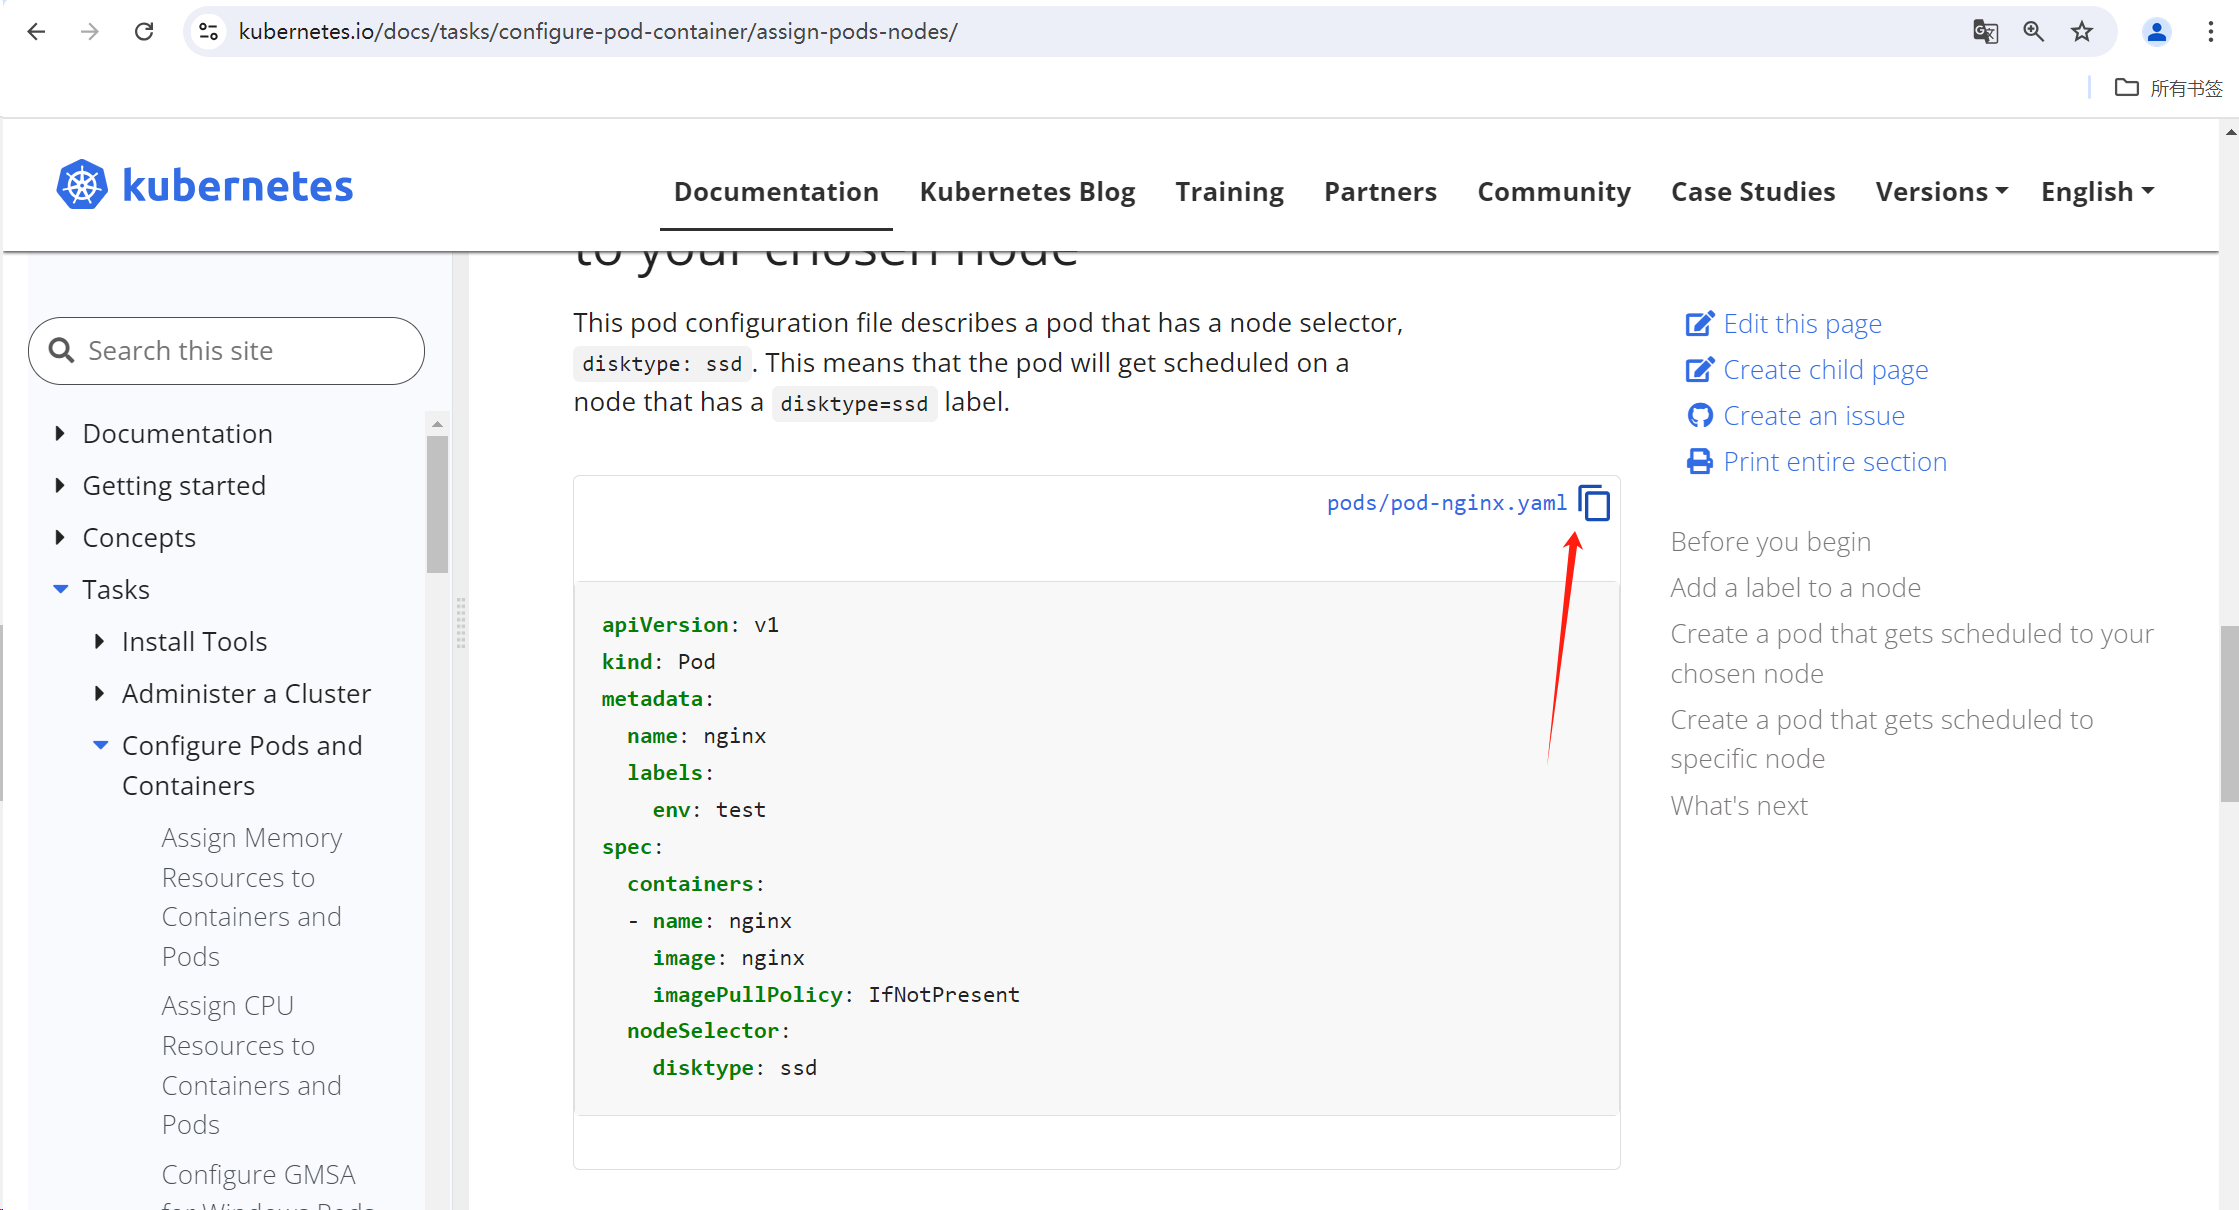This screenshot has height=1210, width=2239.
Task: Open the English language dropdown
Action: coord(2097,191)
